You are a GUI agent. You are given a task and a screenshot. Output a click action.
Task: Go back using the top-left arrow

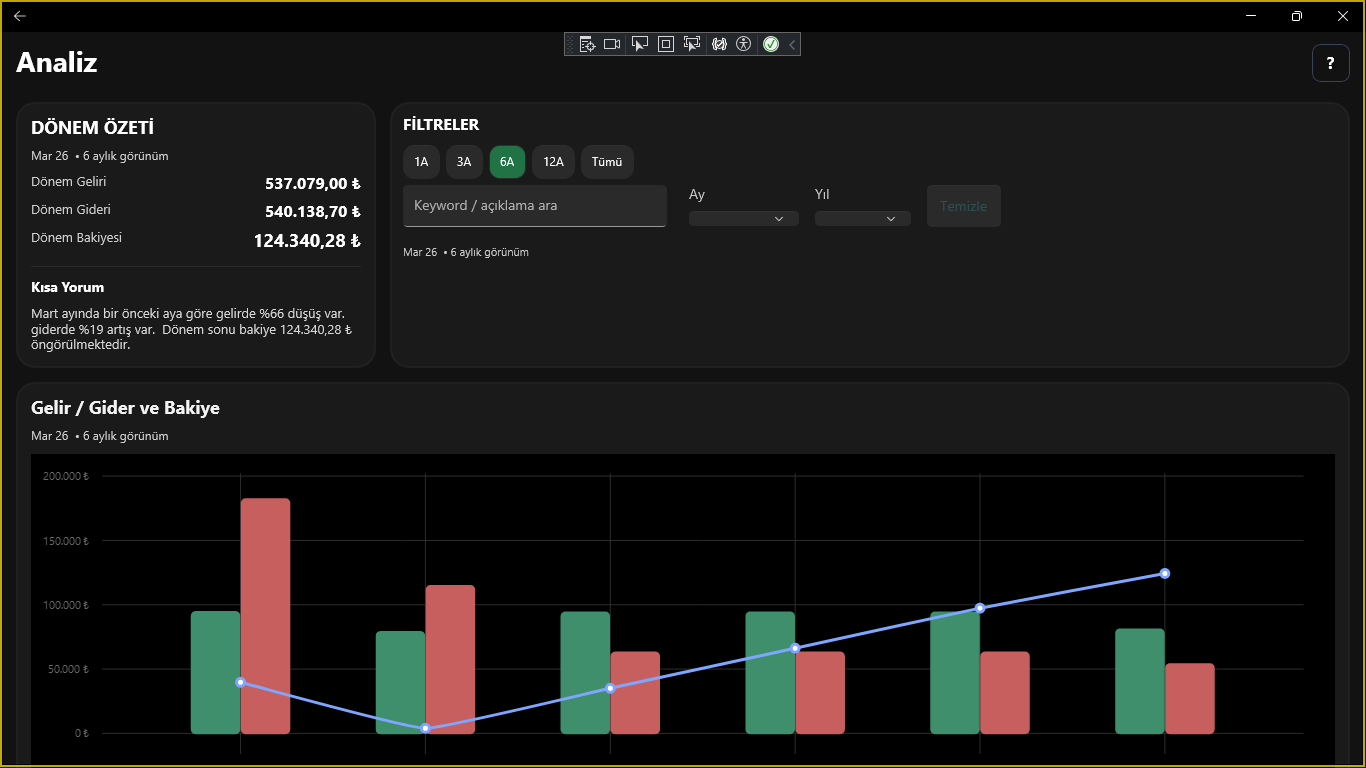point(20,16)
